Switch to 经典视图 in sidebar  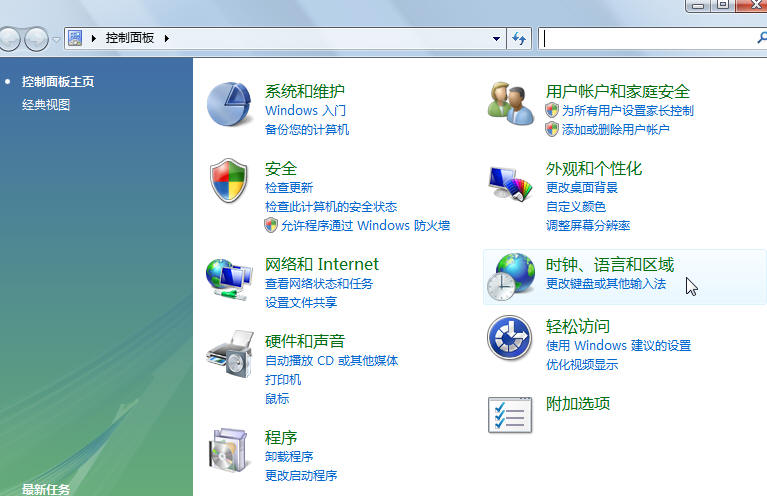tap(46, 105)
